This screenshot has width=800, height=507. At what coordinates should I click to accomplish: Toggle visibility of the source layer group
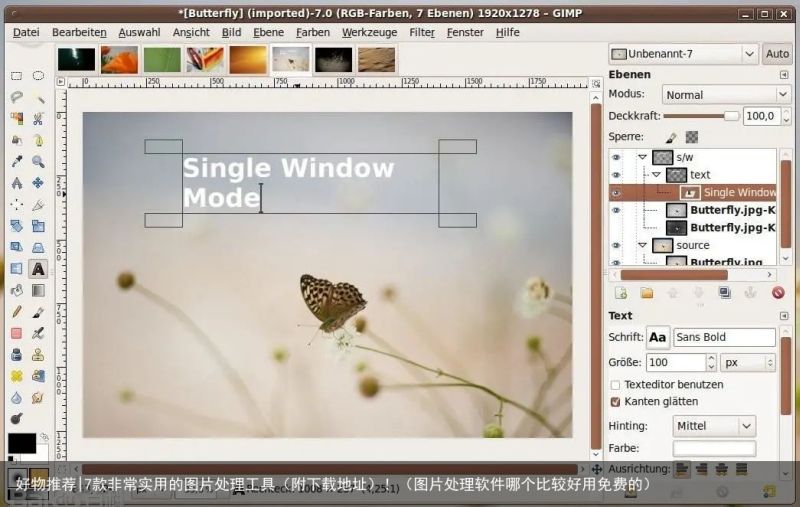pyautogui.click(x=616, y=245)
